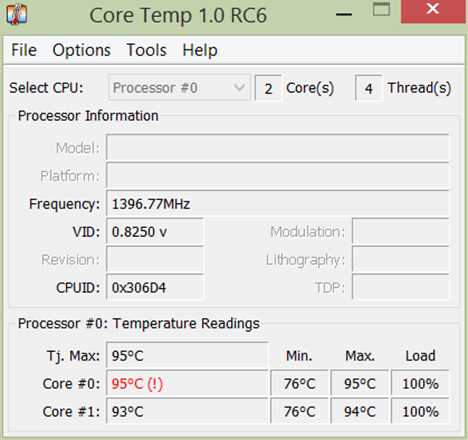
Task: Open the Options menu
Action: click(81, 50)
